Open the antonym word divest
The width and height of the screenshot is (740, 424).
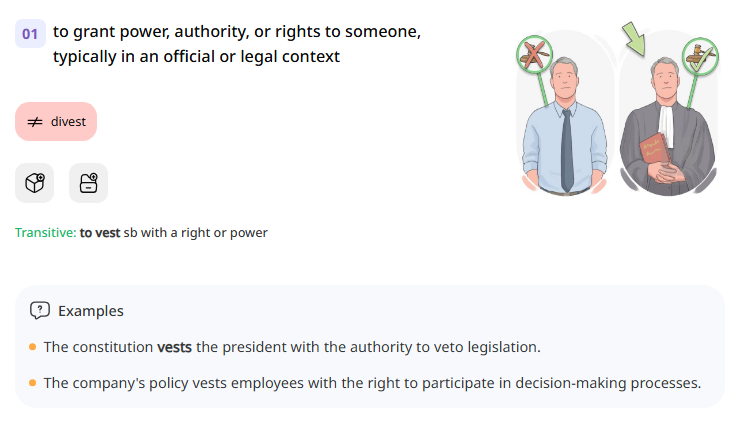pos(68,122)
